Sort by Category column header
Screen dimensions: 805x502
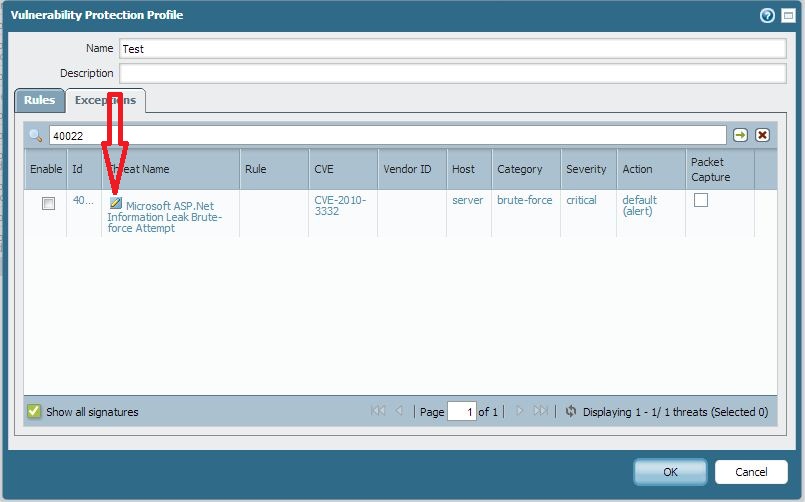coord(526,169)
